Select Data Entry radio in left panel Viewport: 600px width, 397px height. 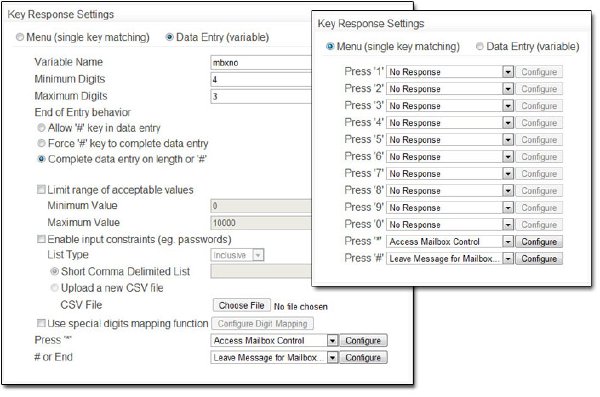[169, 37]
